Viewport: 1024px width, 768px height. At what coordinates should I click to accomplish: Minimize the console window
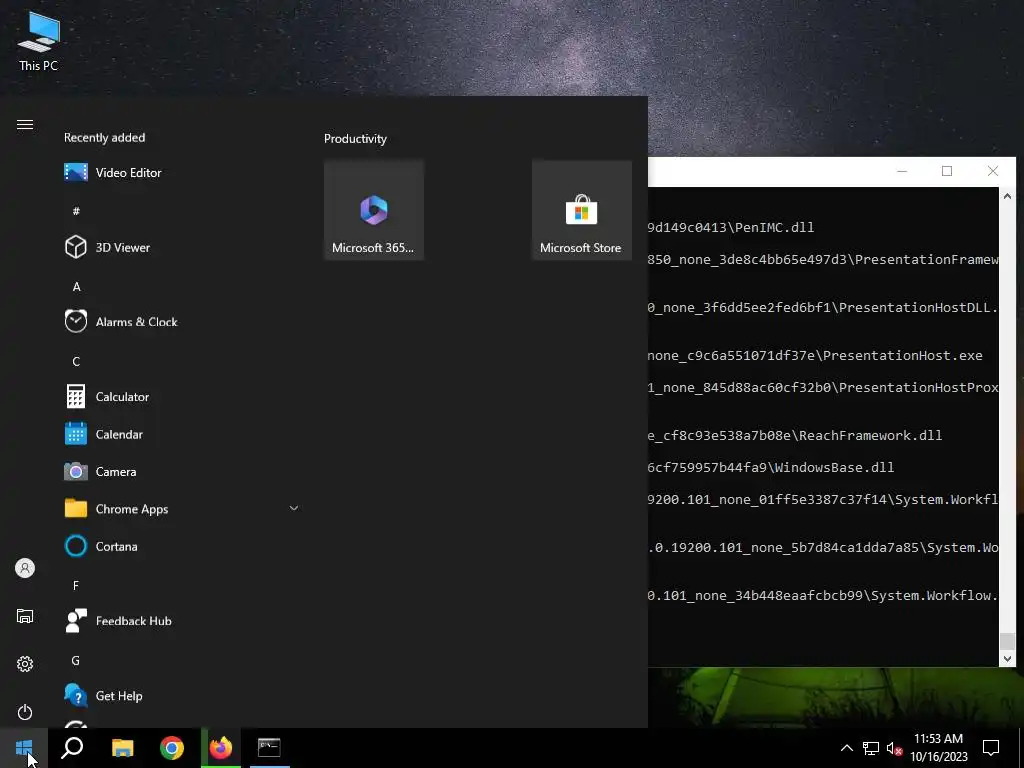pyautogui.click(x=902, y=171)
